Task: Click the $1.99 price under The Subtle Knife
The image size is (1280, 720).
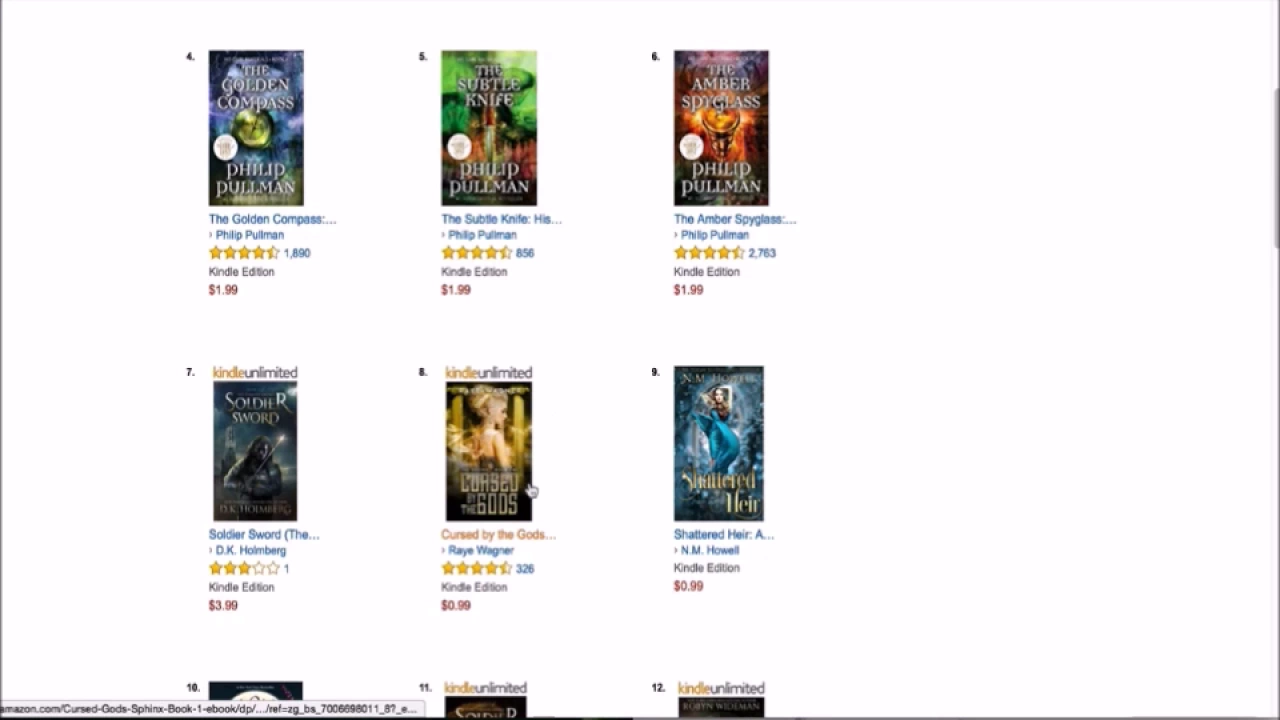Action: coord(456,290)
